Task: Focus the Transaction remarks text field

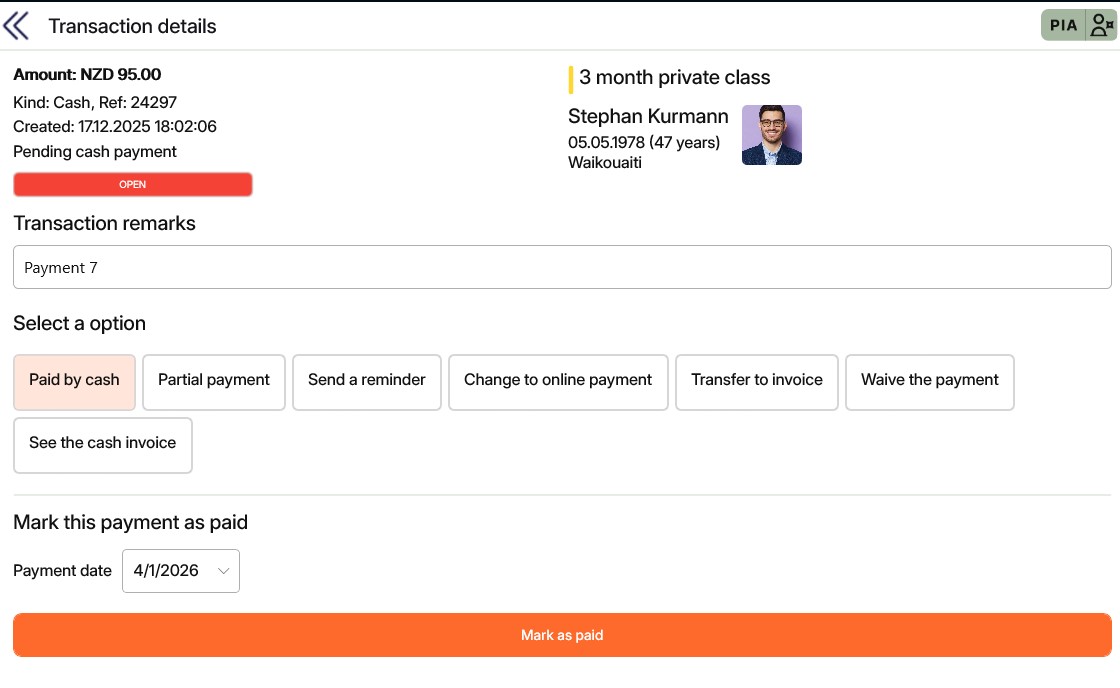Action: point(562,267)
